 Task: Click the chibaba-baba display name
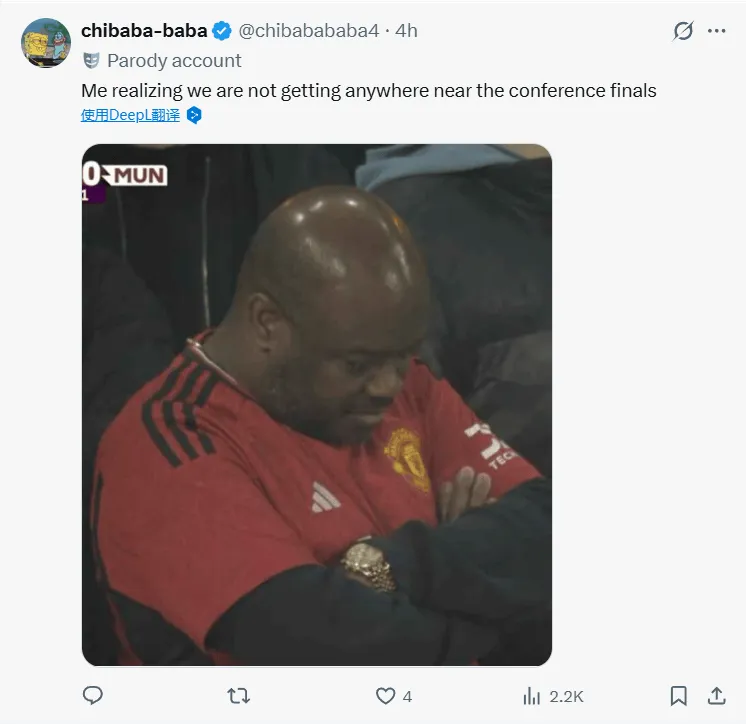(x=144, y=31)
